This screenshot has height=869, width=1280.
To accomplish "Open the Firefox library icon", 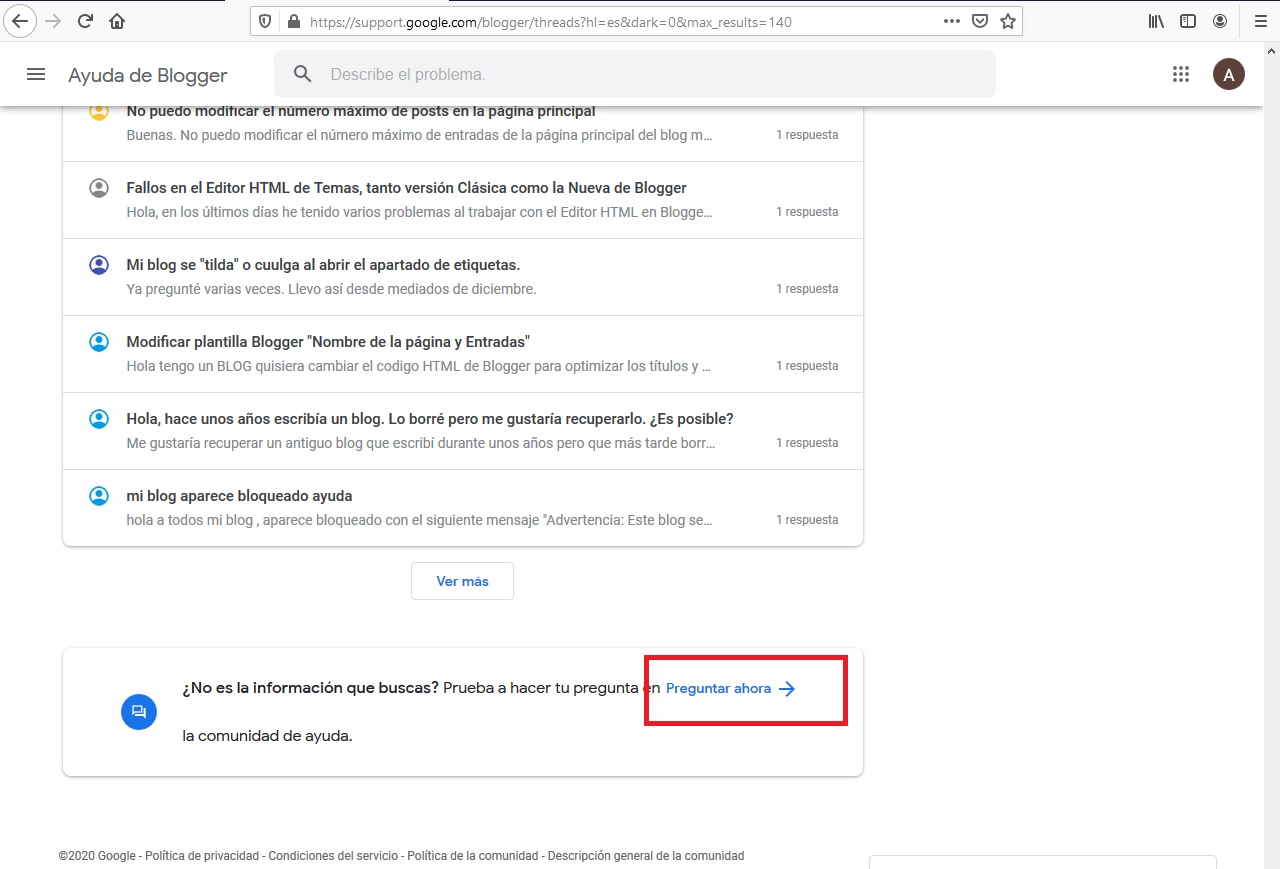I will (x=1156, y=21).
